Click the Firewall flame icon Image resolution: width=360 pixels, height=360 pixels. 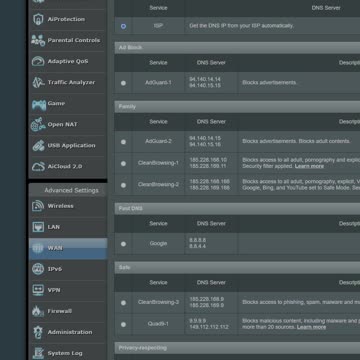(38, 311)
